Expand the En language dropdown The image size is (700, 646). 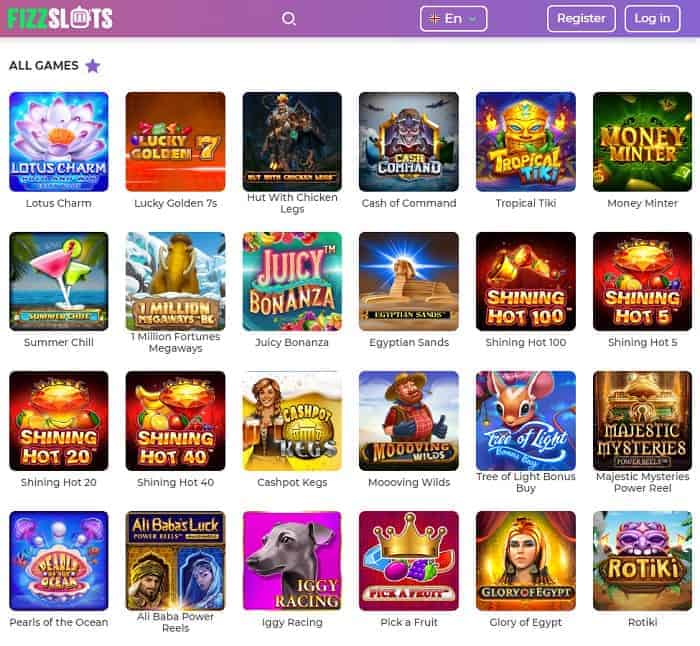tap(453, 19)
